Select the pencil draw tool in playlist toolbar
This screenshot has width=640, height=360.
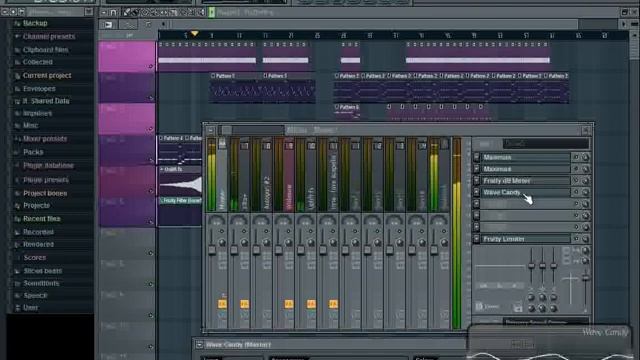click(127, 12)
